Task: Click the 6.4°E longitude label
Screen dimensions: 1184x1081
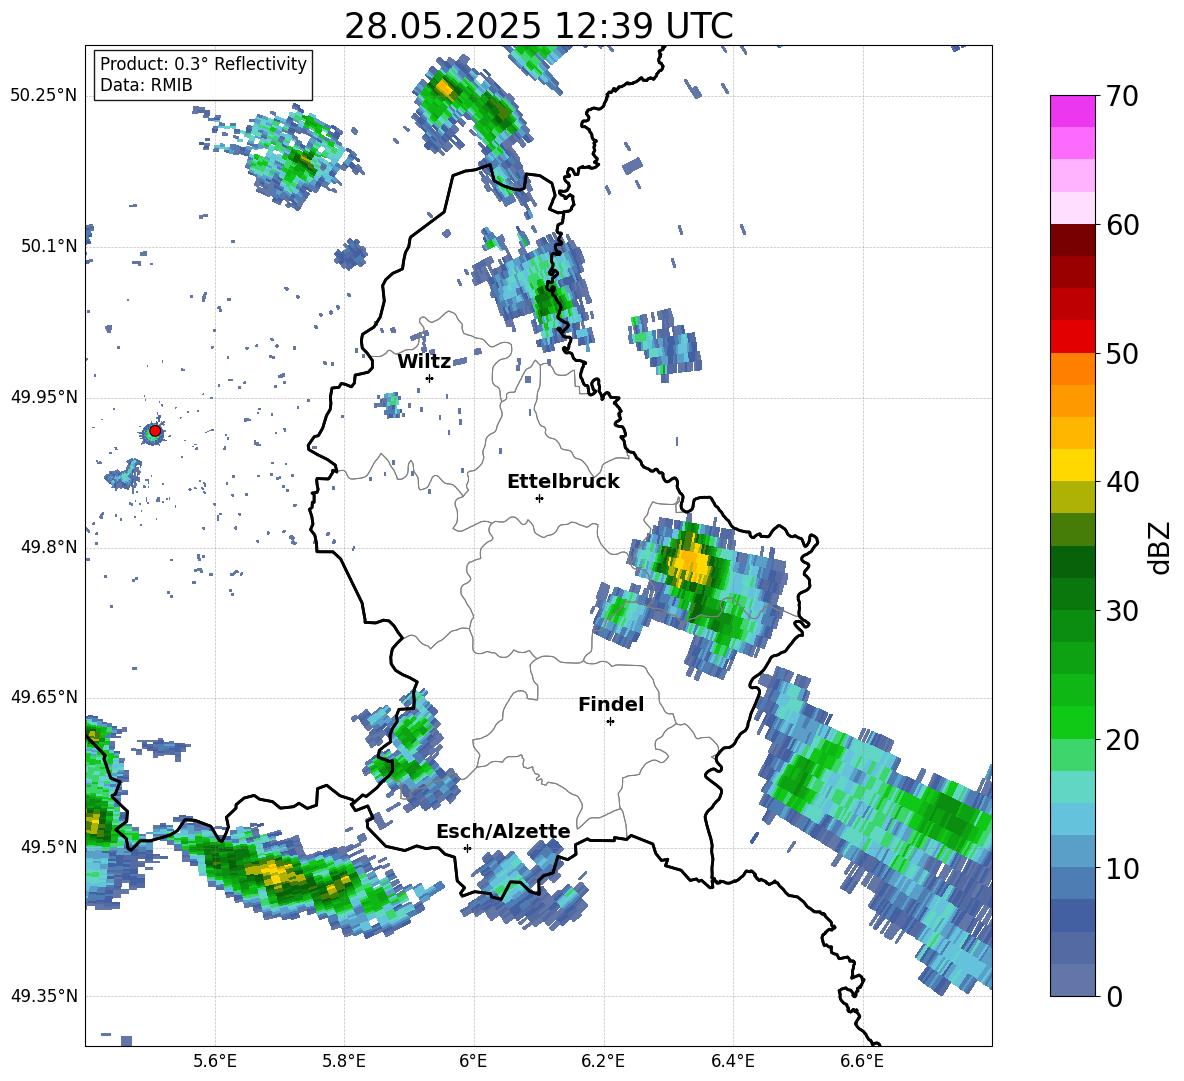Action: tap(732, 1061)
